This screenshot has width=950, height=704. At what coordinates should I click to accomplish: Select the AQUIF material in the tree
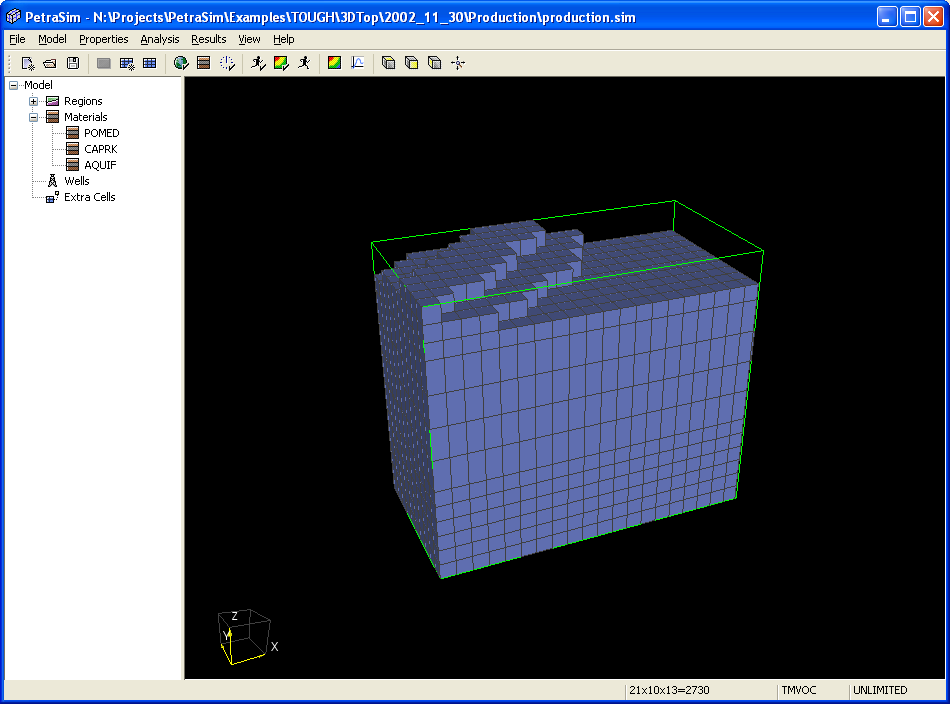click(x=100, y=165)
